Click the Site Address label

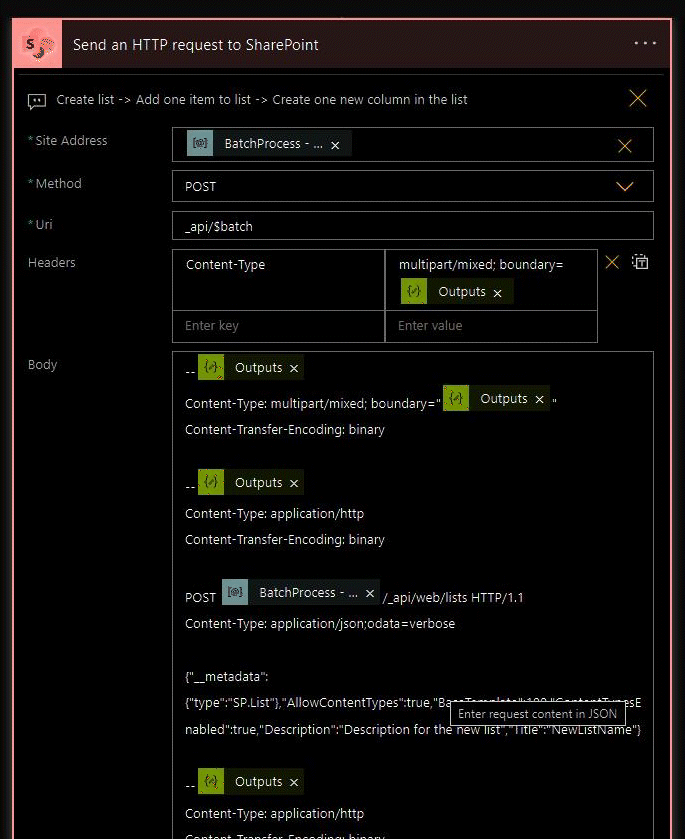click(x=71, y=141)
